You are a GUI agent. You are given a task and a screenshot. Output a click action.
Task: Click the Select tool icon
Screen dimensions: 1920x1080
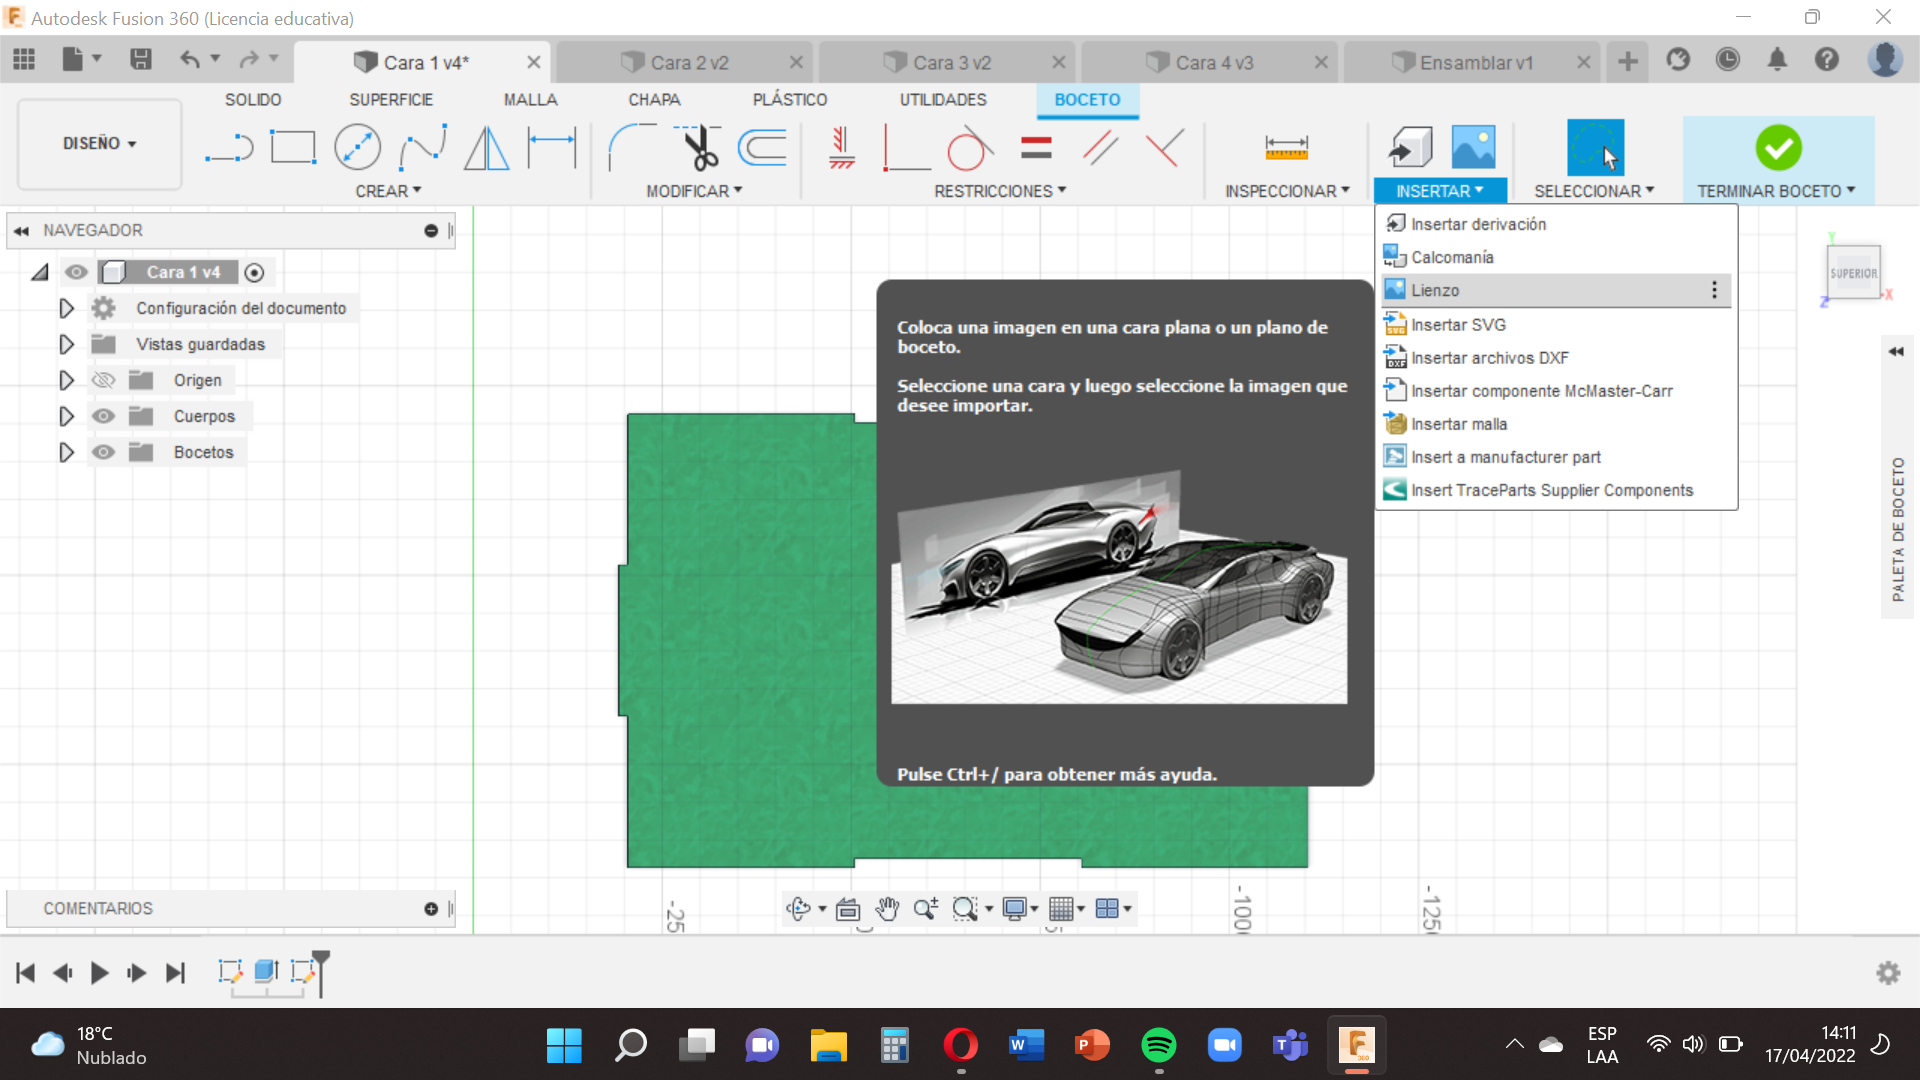(x=1595, y=148)
